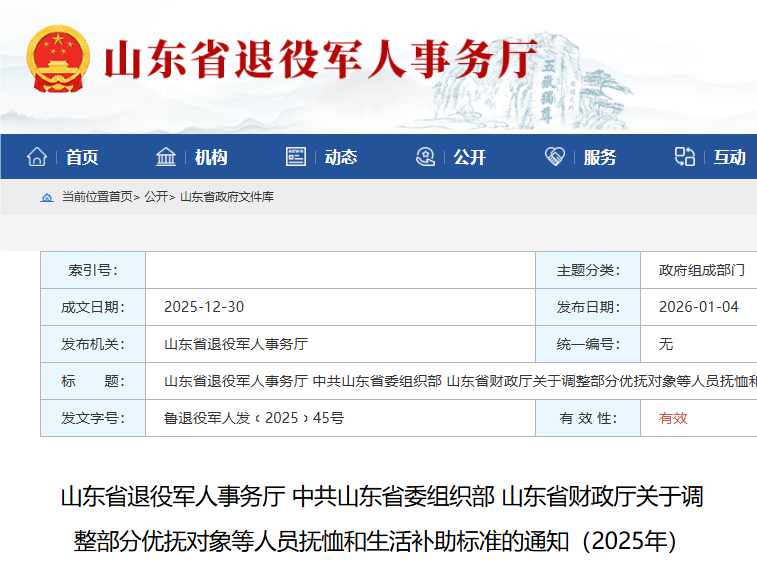Click the disclosure icon beside 公开
757x579 pixels.
[x=425, y=157]
